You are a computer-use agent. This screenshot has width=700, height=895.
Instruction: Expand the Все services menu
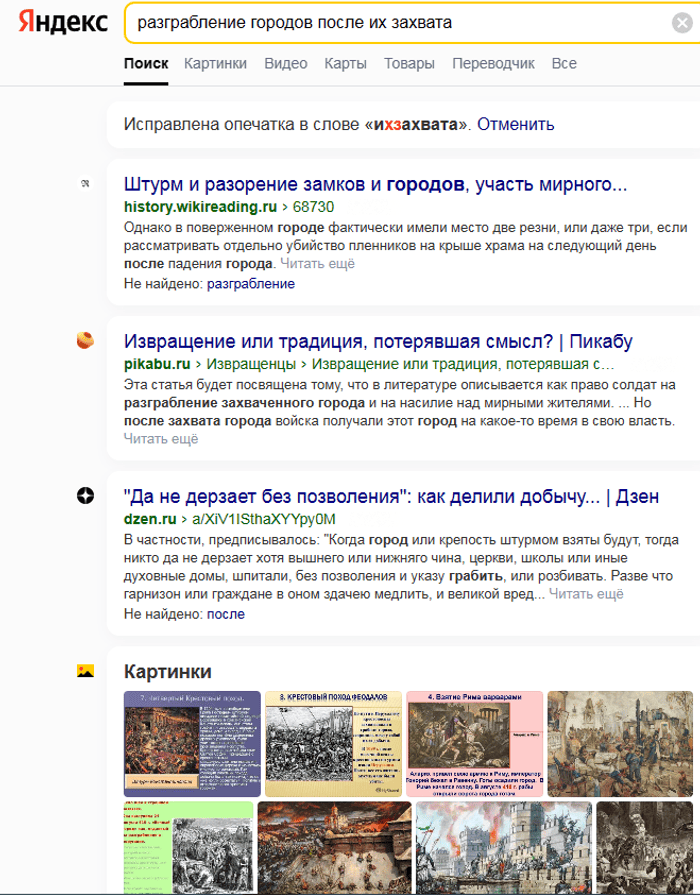tap(564, 63)
